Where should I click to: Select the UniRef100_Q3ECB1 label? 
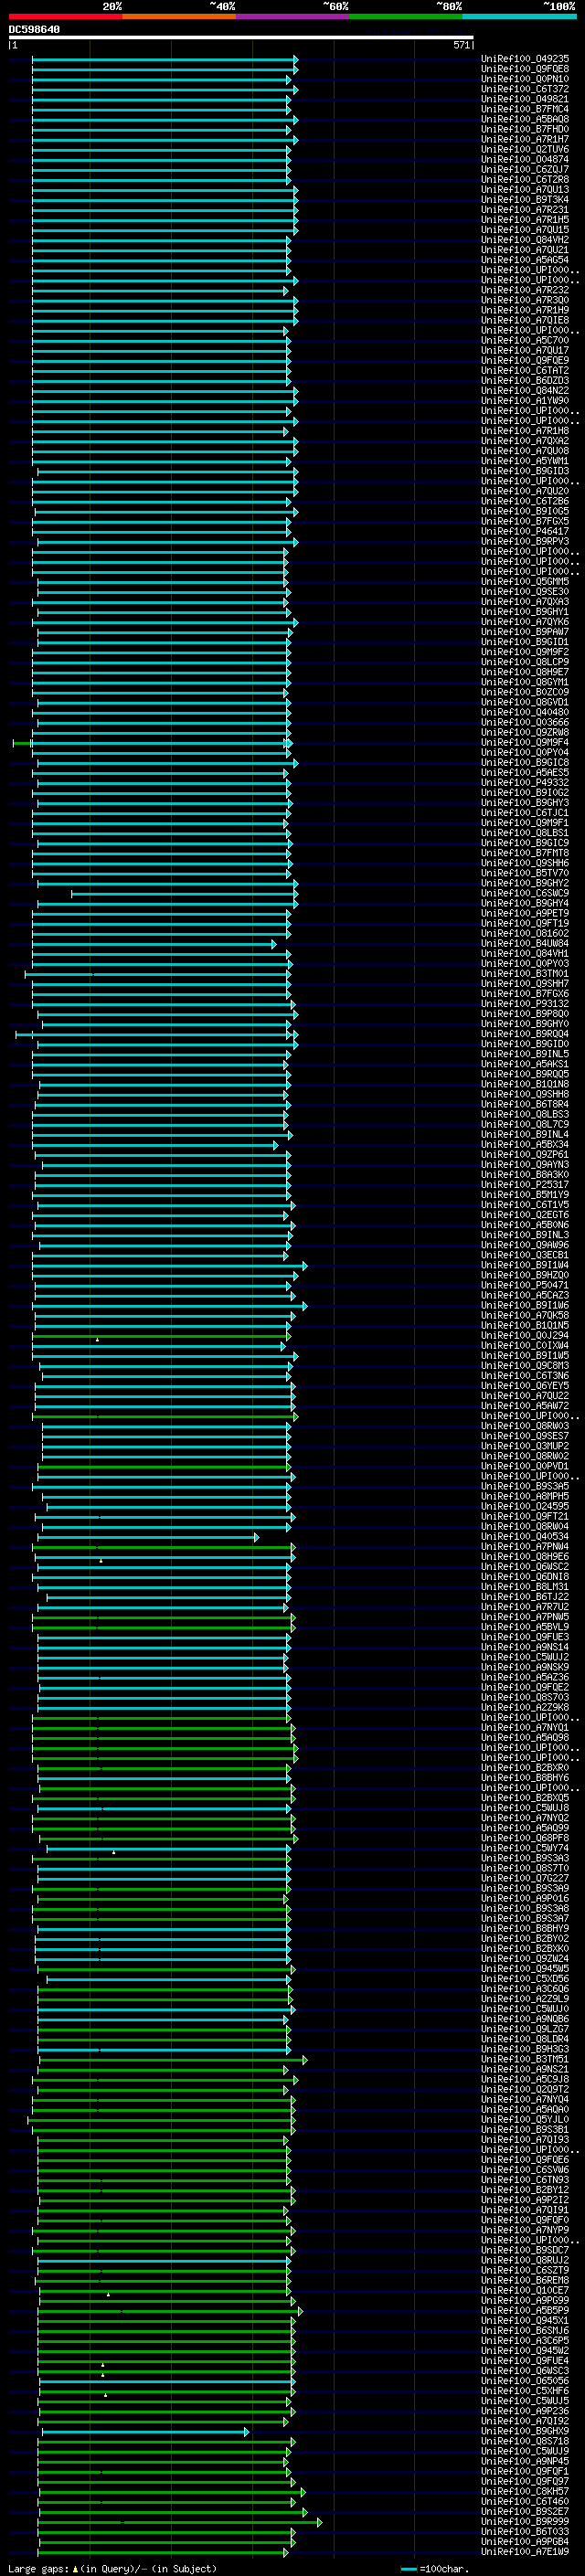[x=525, y=1255]
